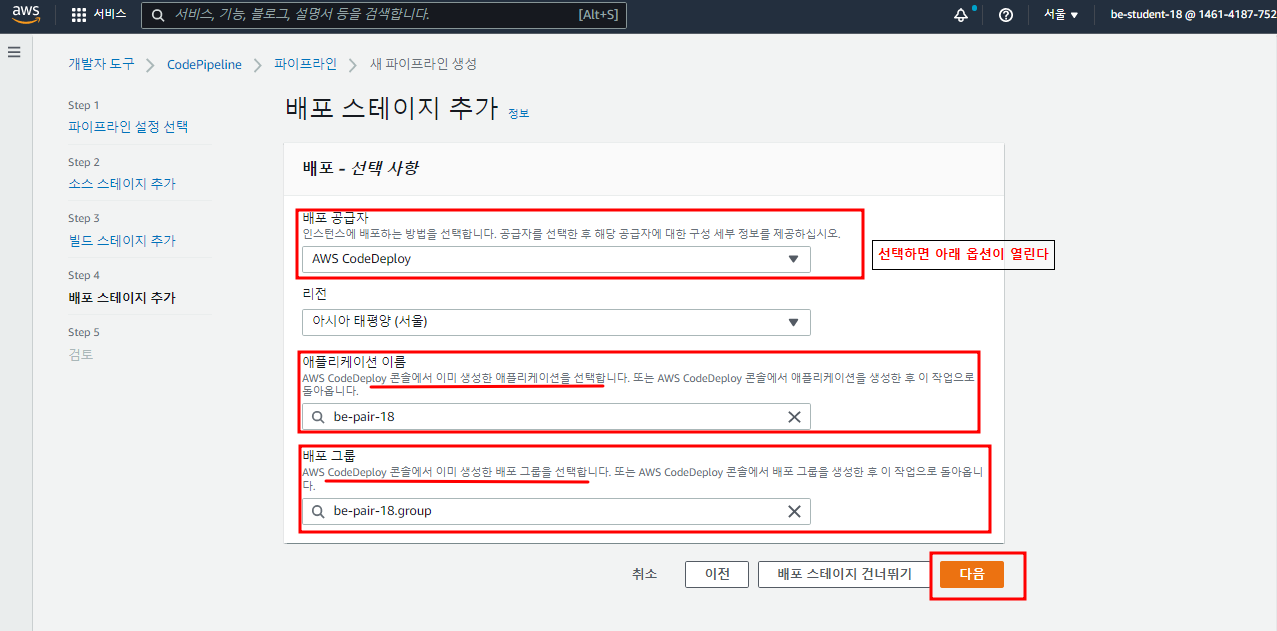Click the 서비스 label in header
This screenshot has width=1277, height=631.
pyautogui.click(x=110, y=15)
